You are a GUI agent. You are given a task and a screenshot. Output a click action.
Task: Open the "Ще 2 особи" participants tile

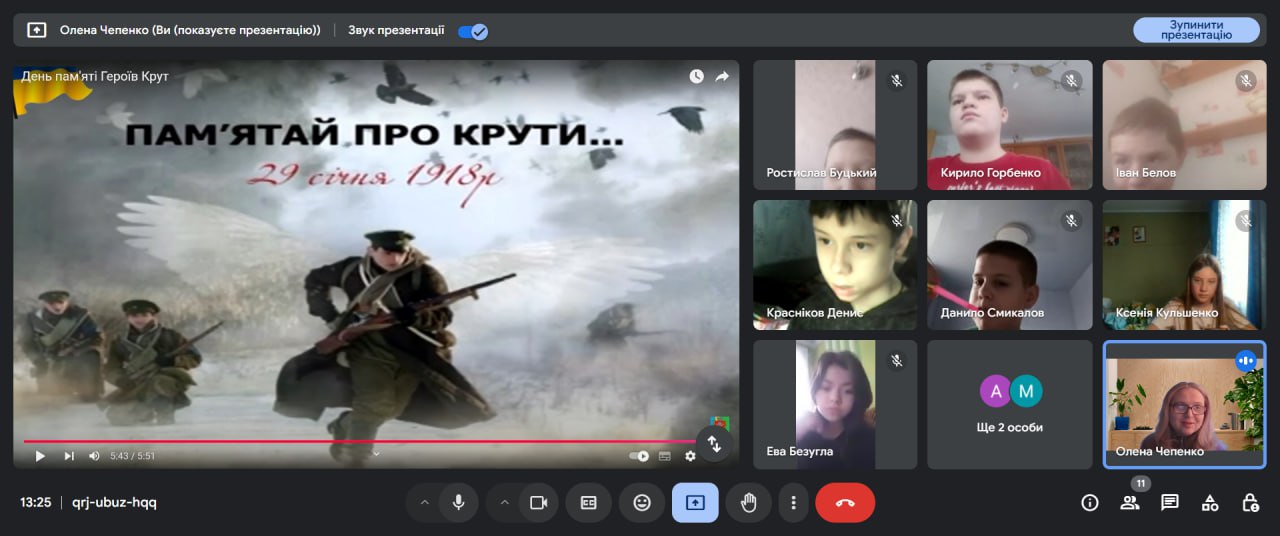pyautogui.click(x=1010, y=404)
